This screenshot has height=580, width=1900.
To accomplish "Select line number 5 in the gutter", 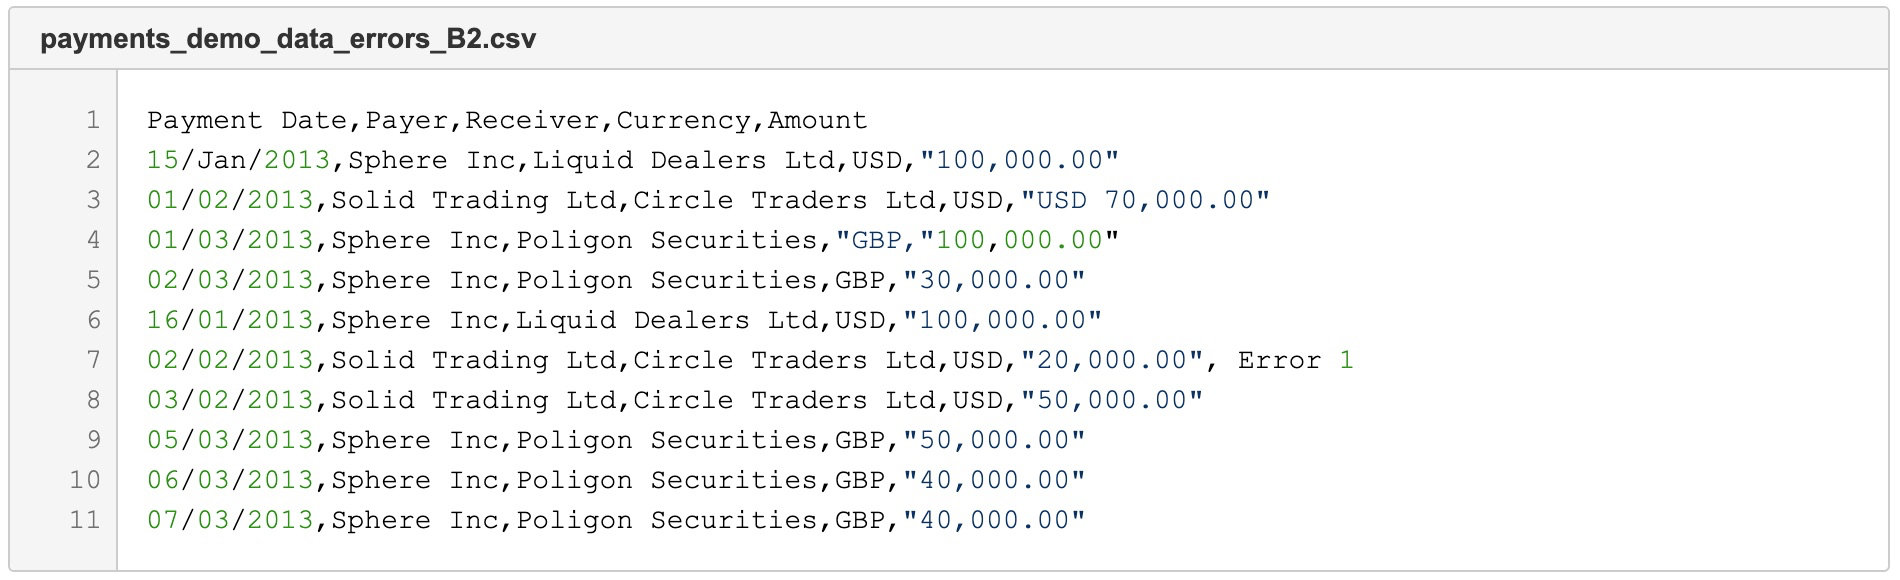I will [x=93, y=280].
